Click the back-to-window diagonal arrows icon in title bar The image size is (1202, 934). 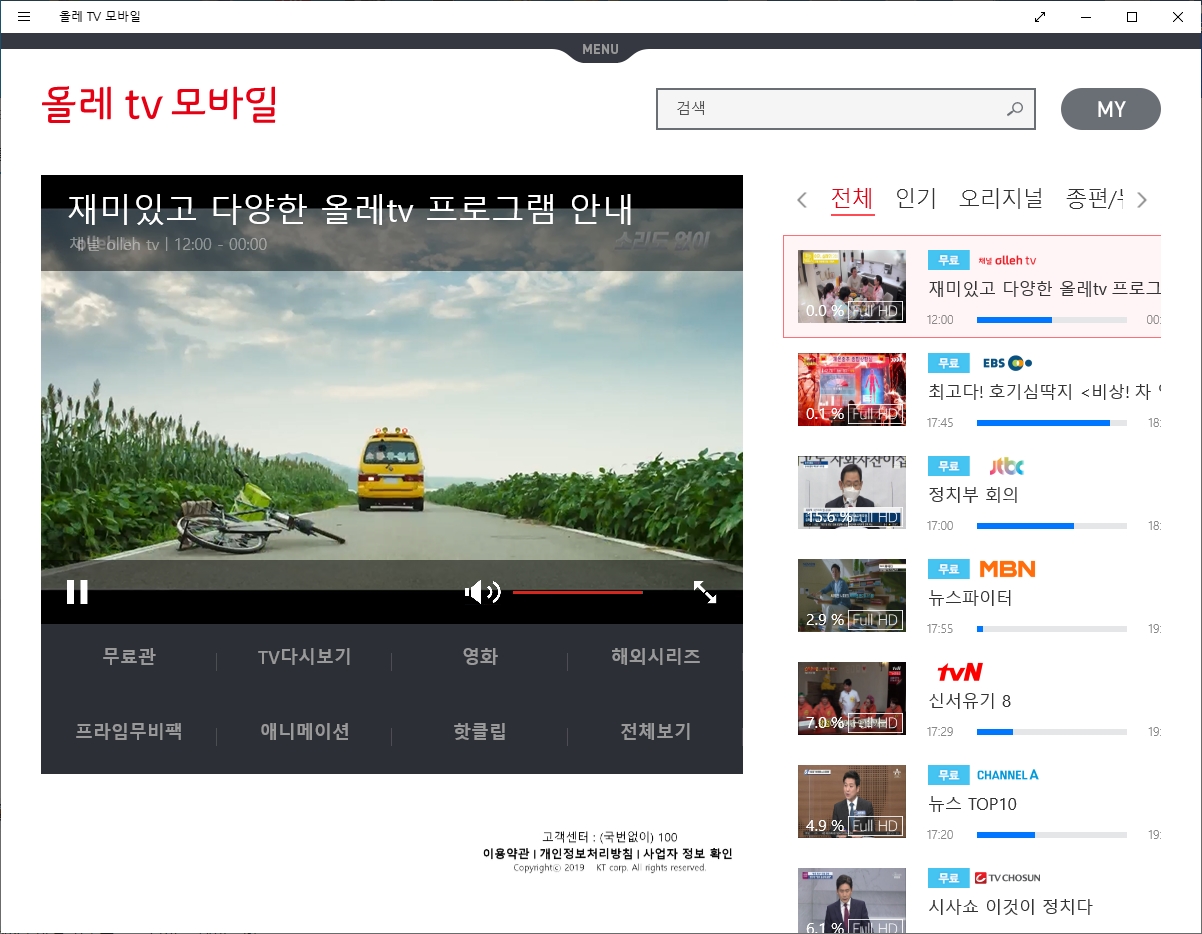(x=1040, y=16)
